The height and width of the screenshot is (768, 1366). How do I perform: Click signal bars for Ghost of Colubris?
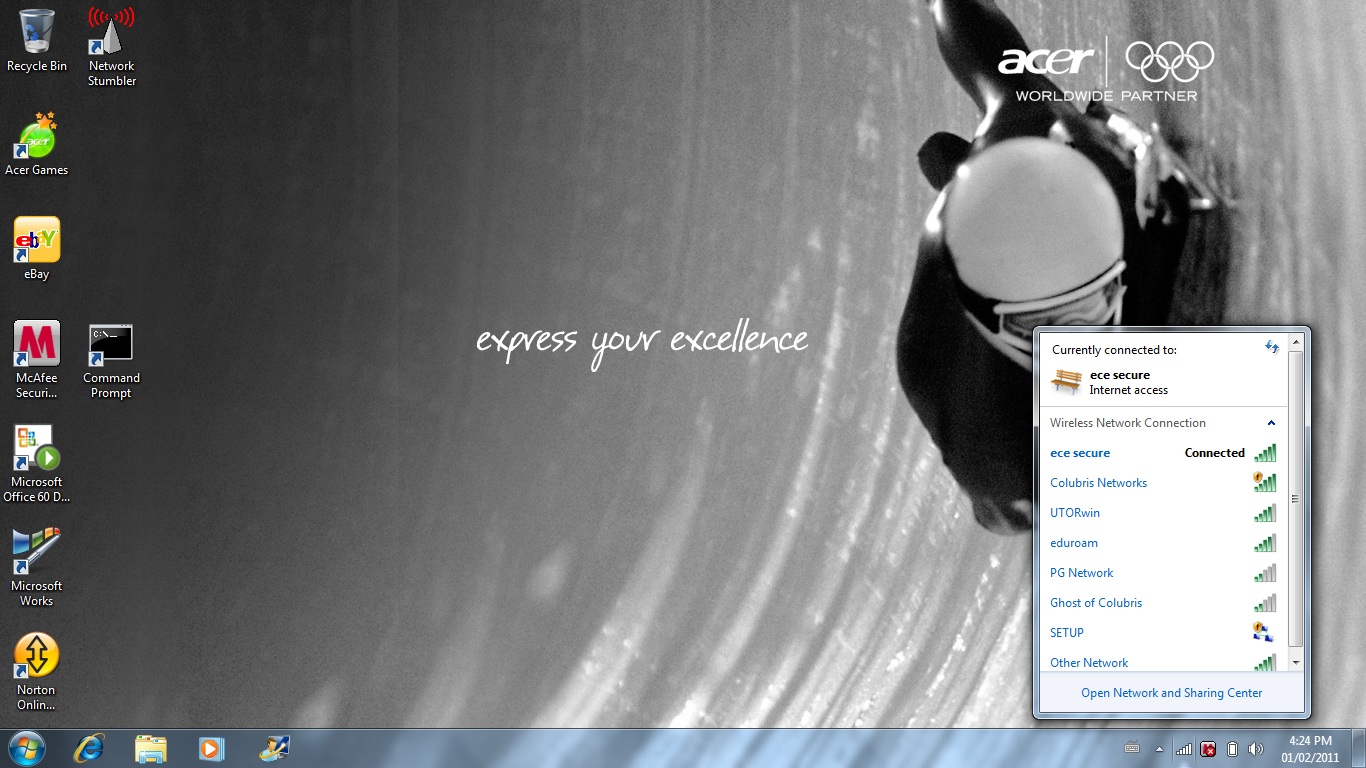[1265, 603]
